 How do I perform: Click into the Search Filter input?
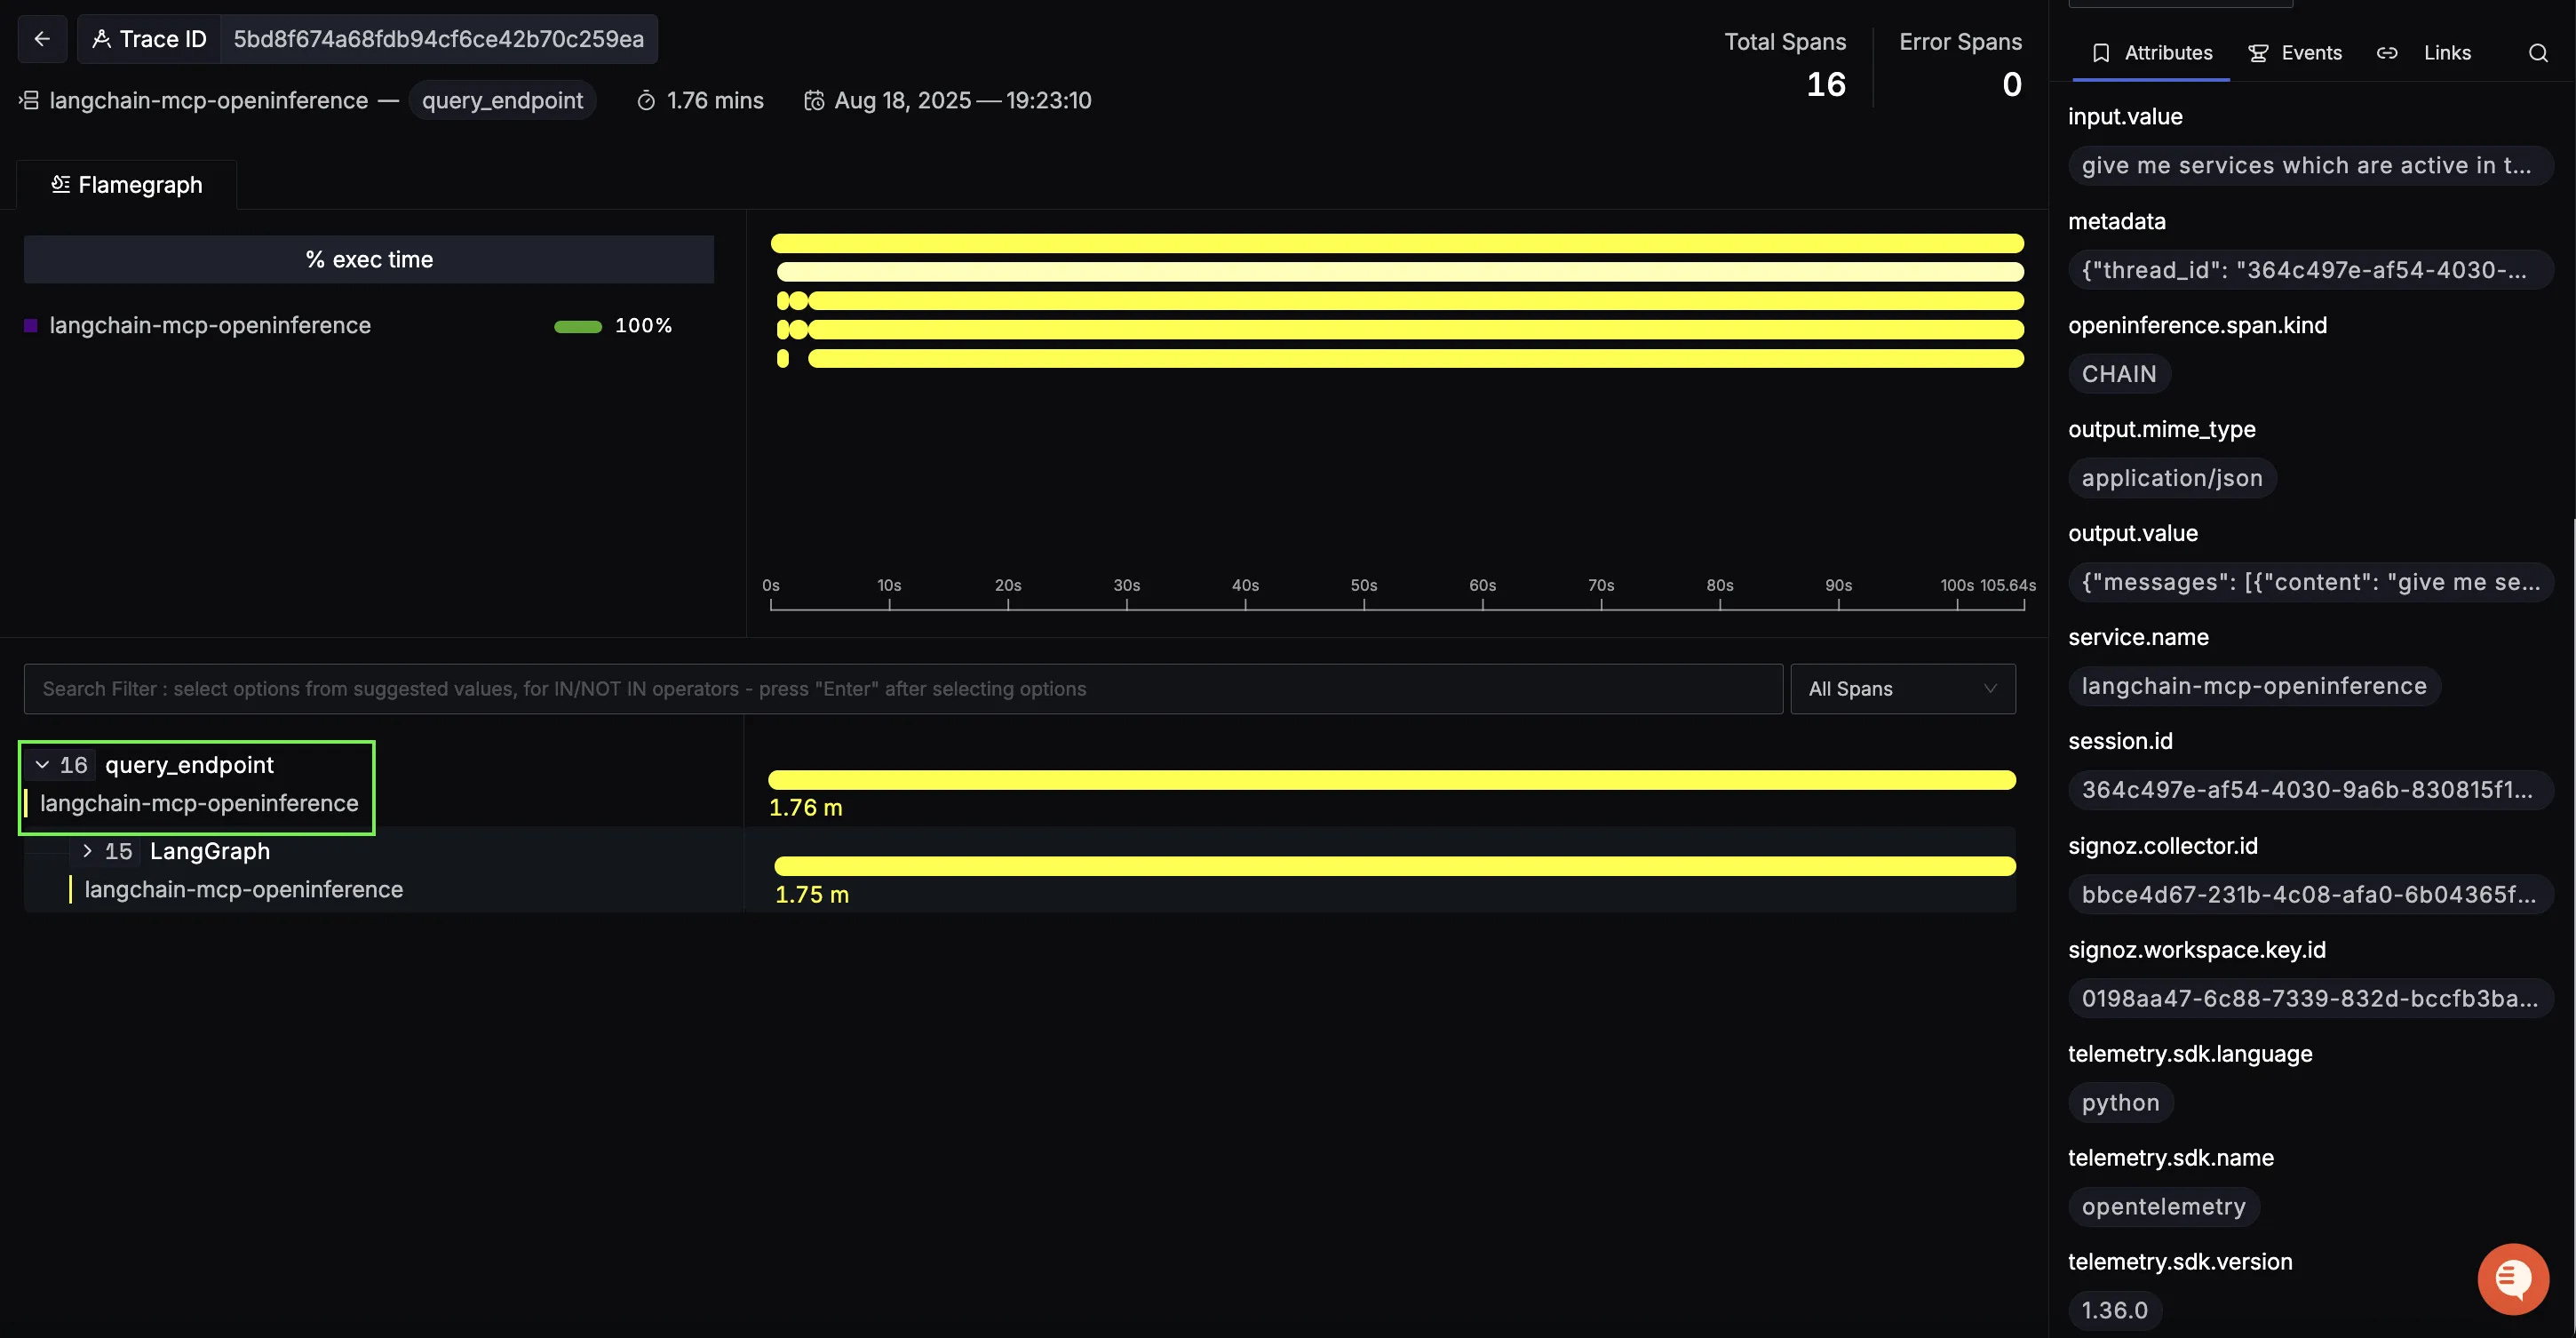pos(900,689)
